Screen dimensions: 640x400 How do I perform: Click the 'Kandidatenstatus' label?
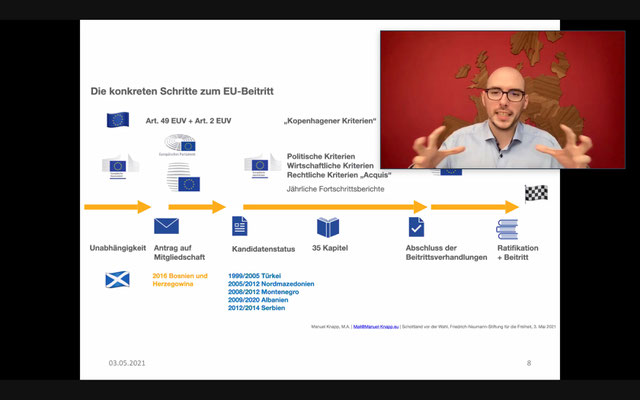[263, 249]
